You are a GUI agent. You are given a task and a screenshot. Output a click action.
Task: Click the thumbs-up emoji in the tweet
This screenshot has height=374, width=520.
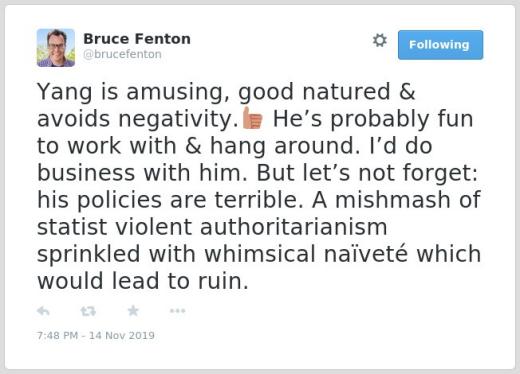point(252,118)
